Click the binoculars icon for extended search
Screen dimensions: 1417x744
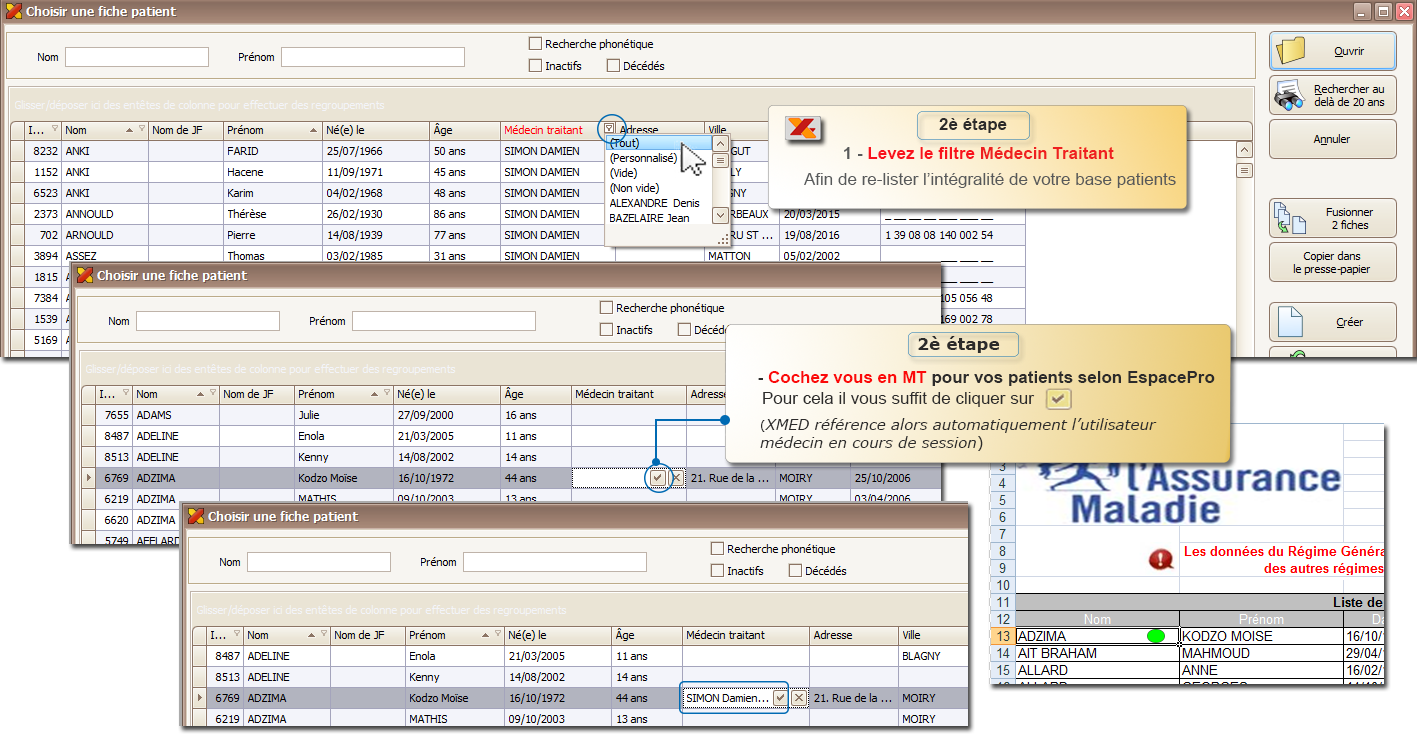1290,96
